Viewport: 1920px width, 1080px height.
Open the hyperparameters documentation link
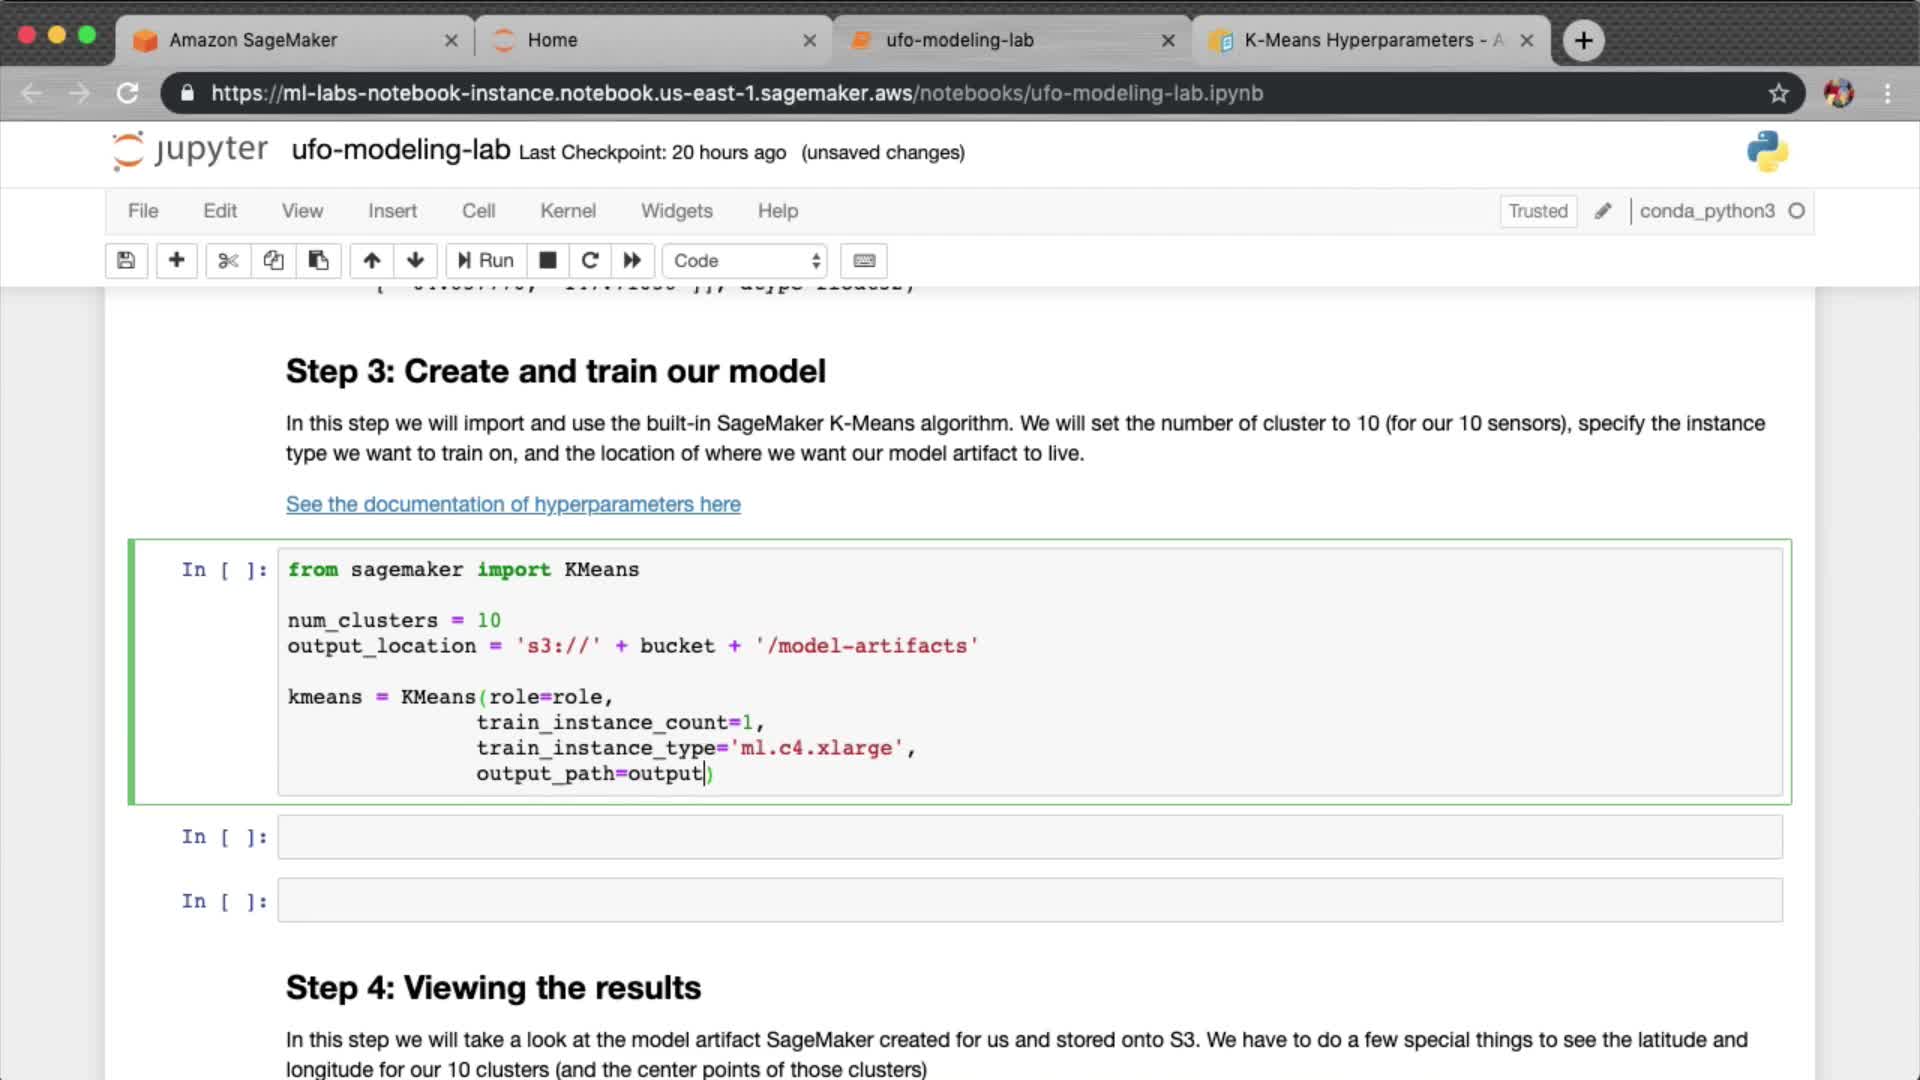[513, 504]
